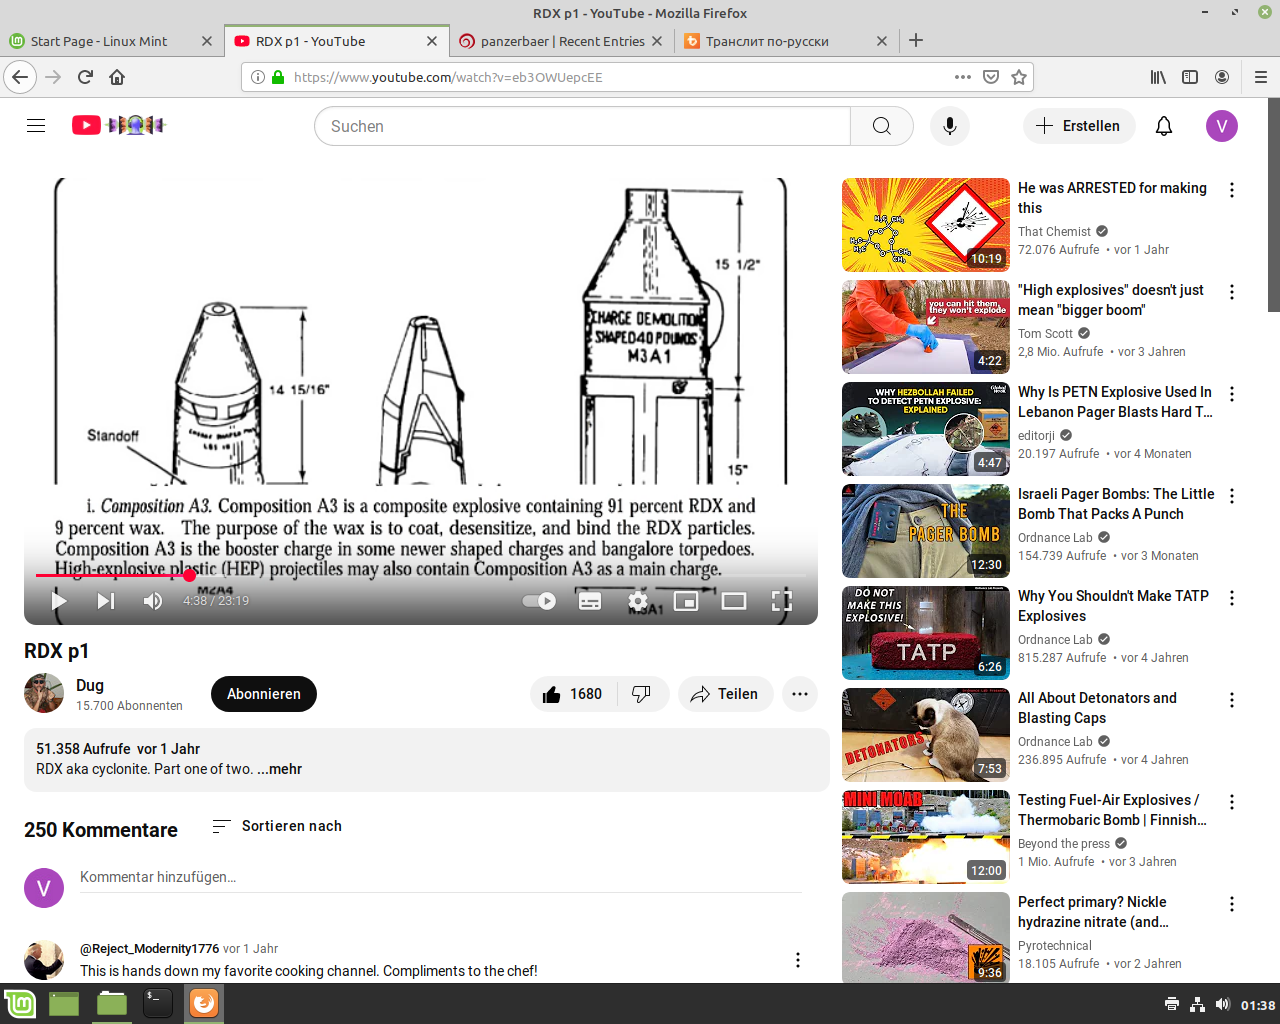Share the video via Teilen
Screen dimensions: 1280x1024
726,694
